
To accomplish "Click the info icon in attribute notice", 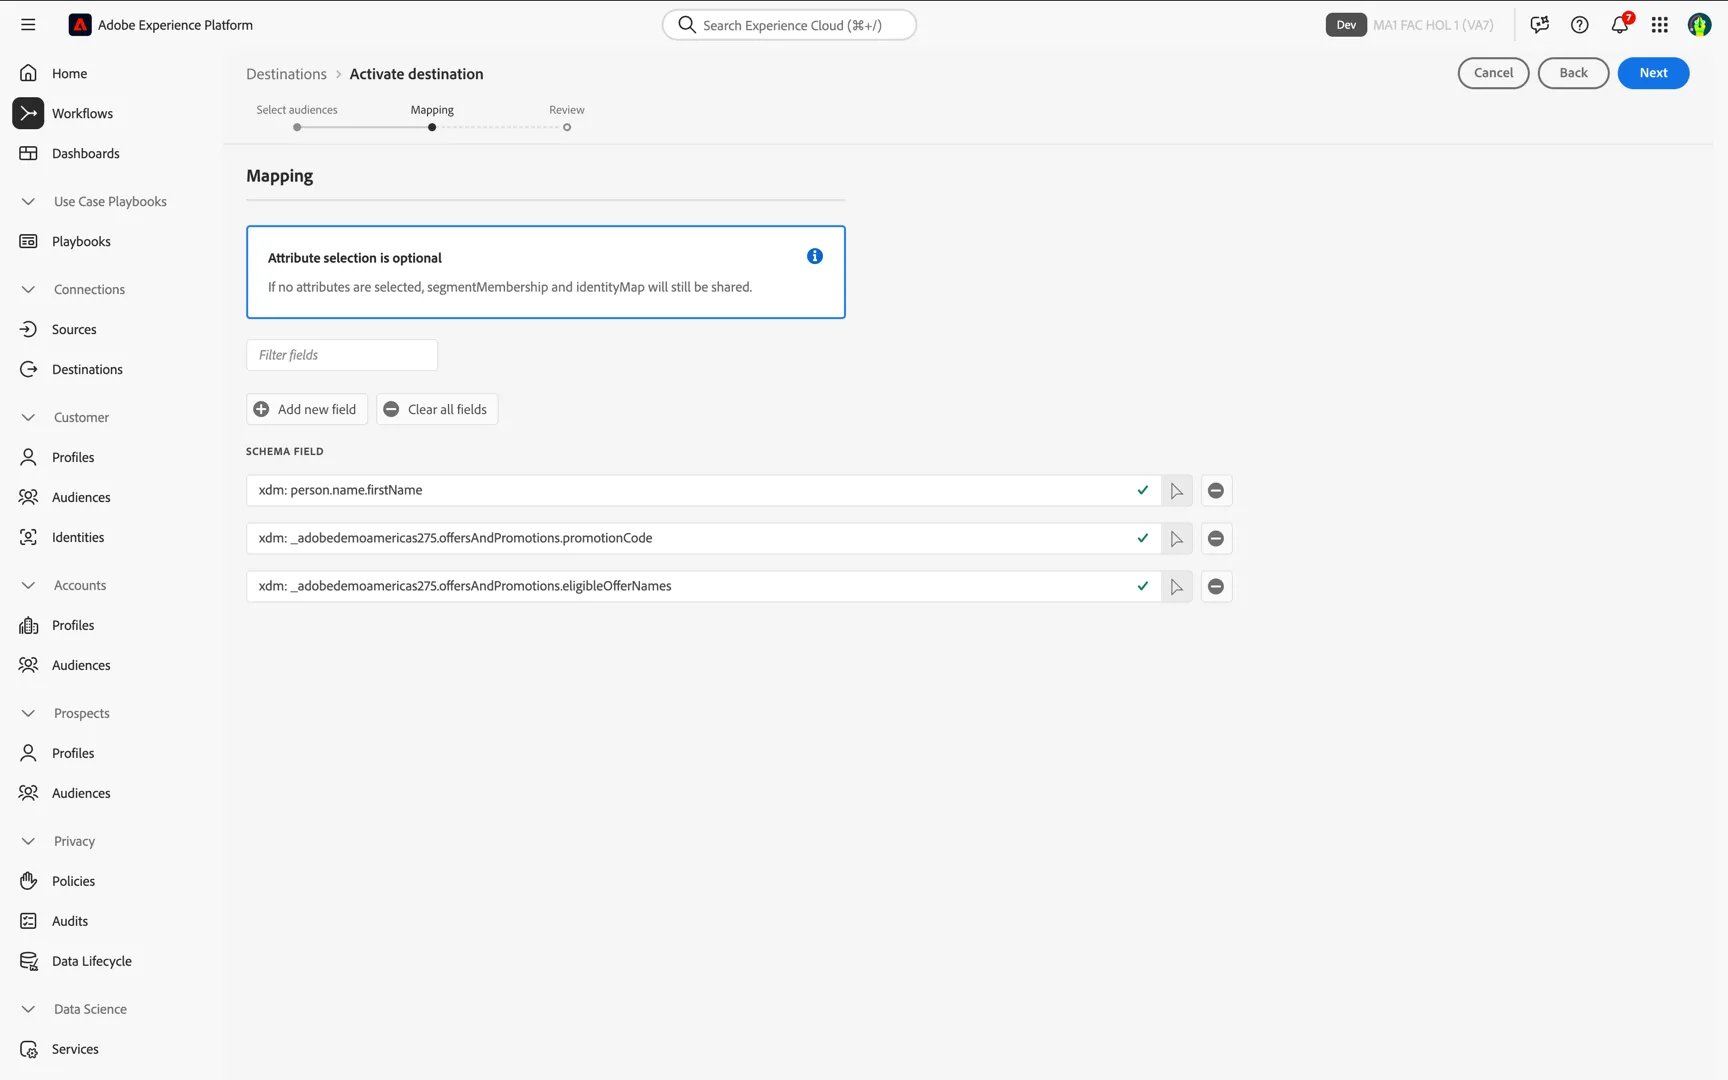I will tap(815, 256).
